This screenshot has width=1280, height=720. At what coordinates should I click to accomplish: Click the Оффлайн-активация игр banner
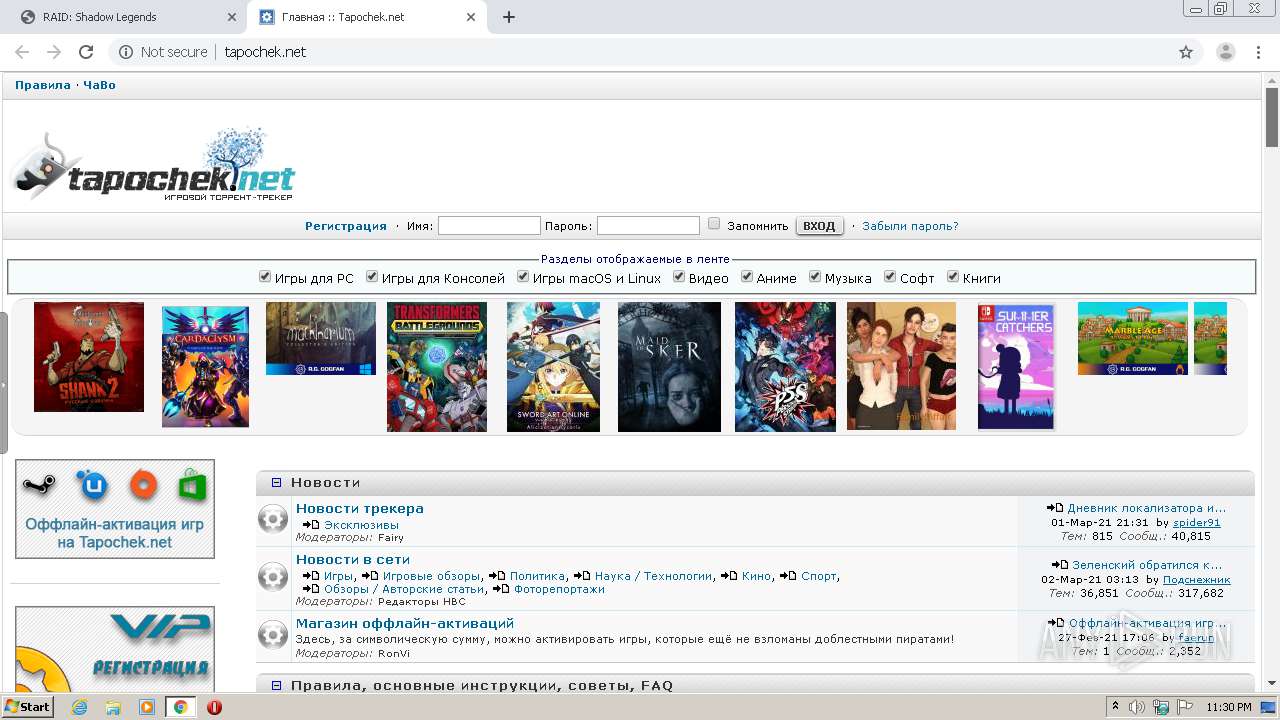pos(115,509)
